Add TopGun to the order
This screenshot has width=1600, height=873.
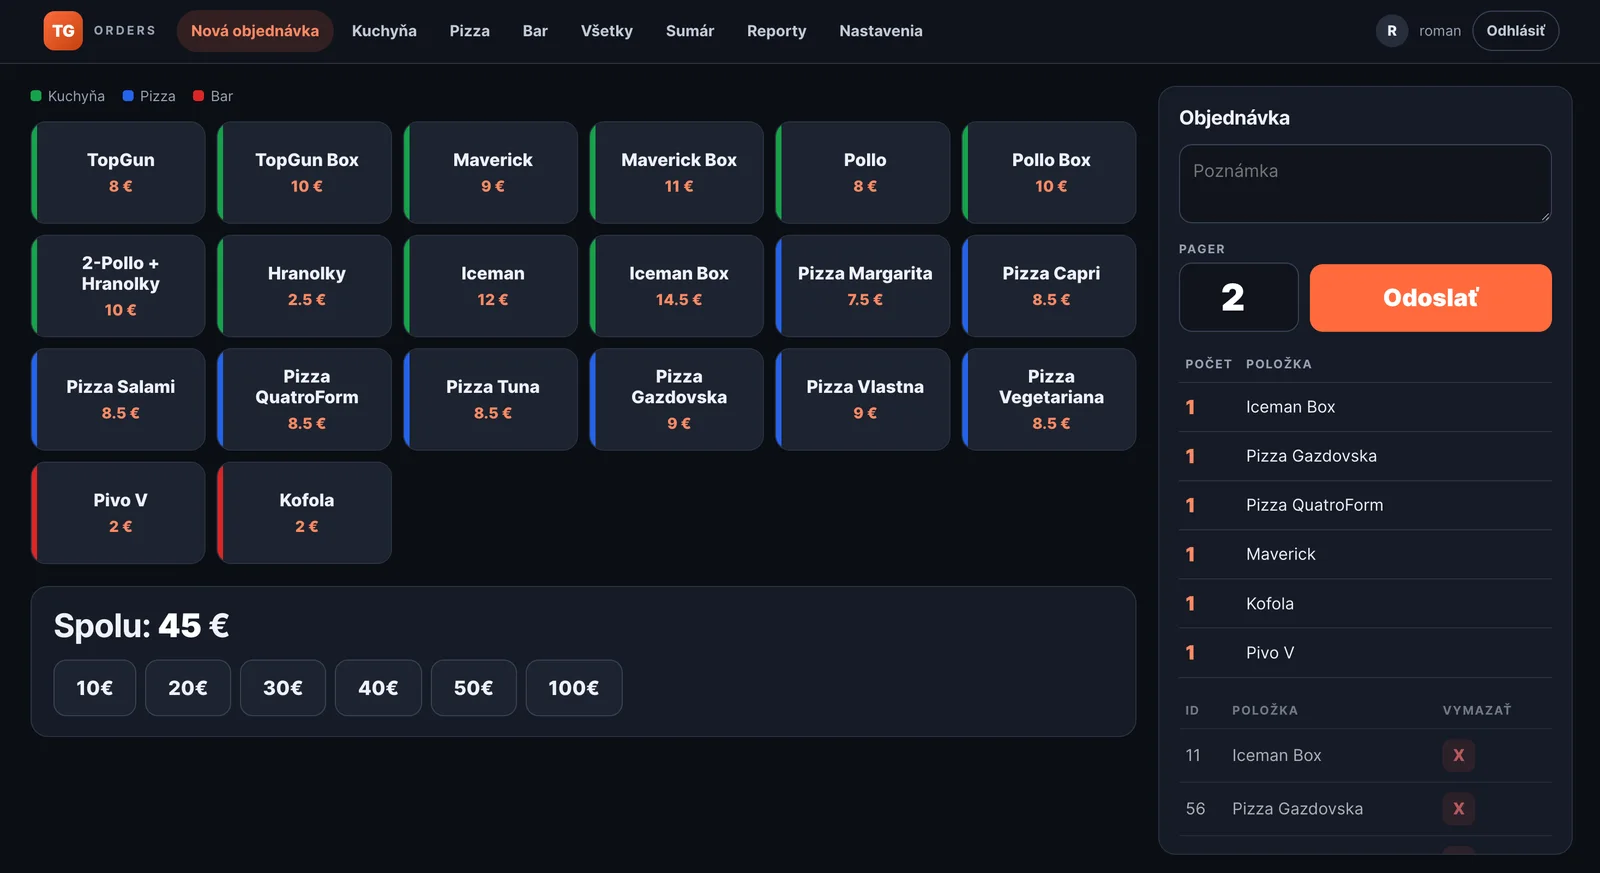tap(118, 173)
